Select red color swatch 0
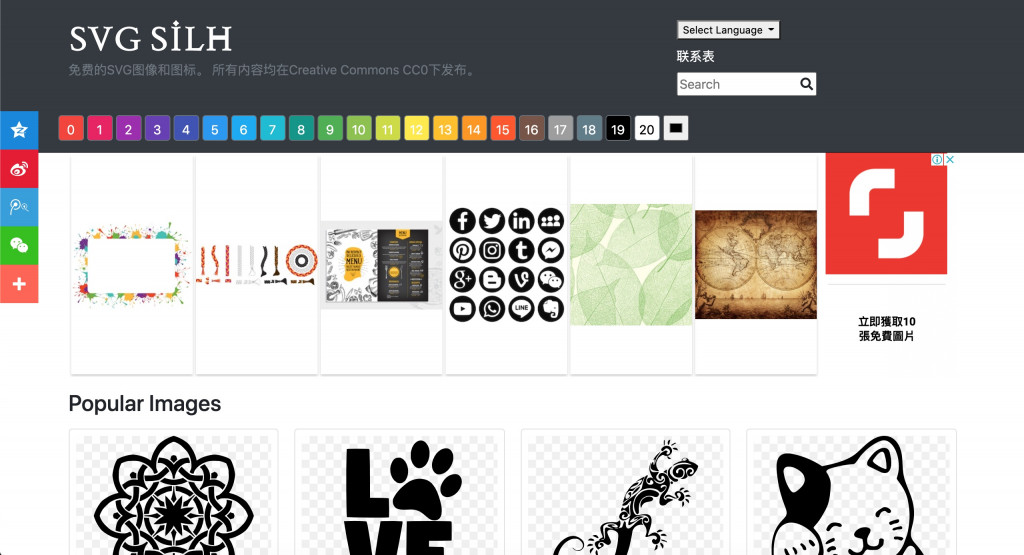Image resolution: width=1024 pixels, height=555 pixels. pos(71,129)
